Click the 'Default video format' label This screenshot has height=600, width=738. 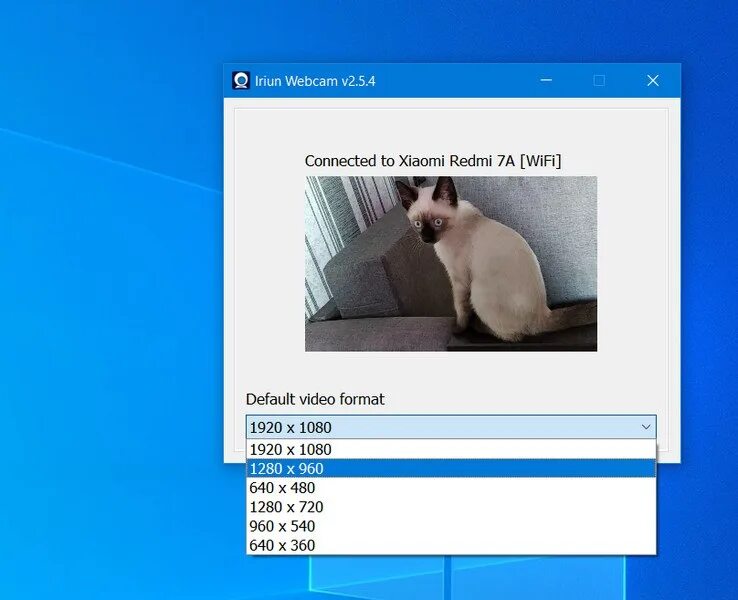click(x=315, y=400)
